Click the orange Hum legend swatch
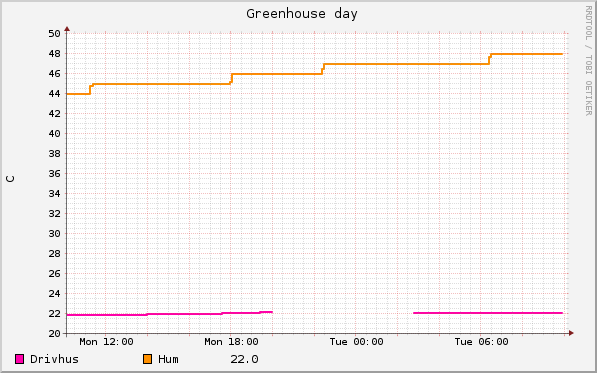This screenshot has height=373, width=597. click(x=147, y=359)
